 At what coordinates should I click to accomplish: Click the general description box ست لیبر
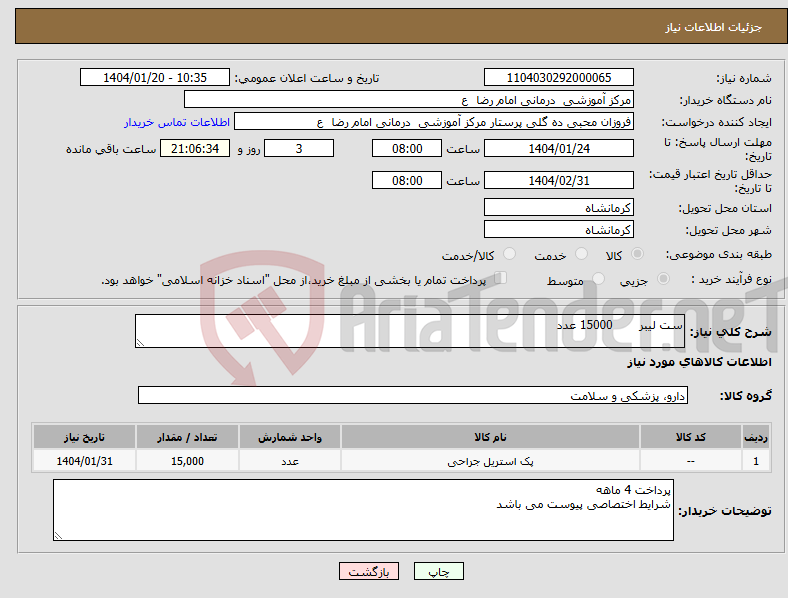tap(410, 331)
